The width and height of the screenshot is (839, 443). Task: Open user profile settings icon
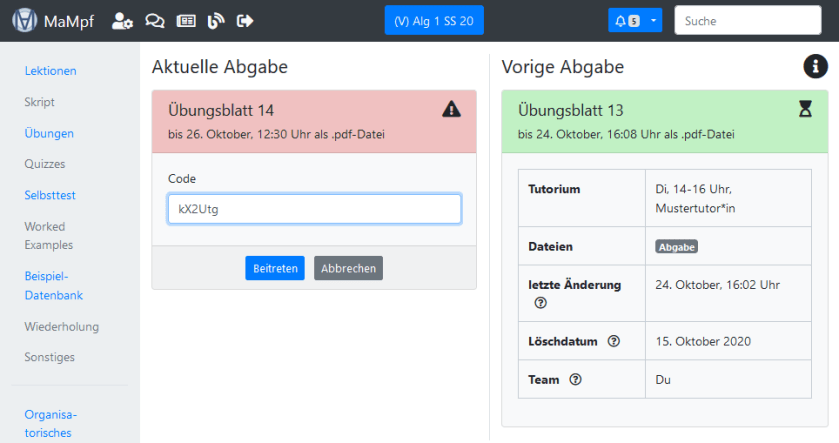click(122, 20)
